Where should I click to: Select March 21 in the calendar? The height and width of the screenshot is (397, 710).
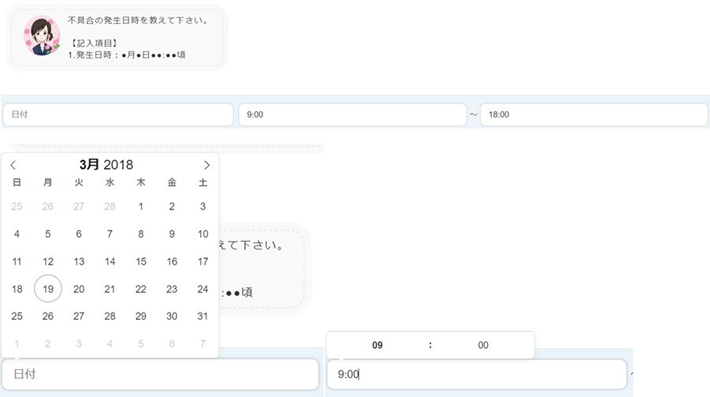pyautogui.click(x=110, y=289)
